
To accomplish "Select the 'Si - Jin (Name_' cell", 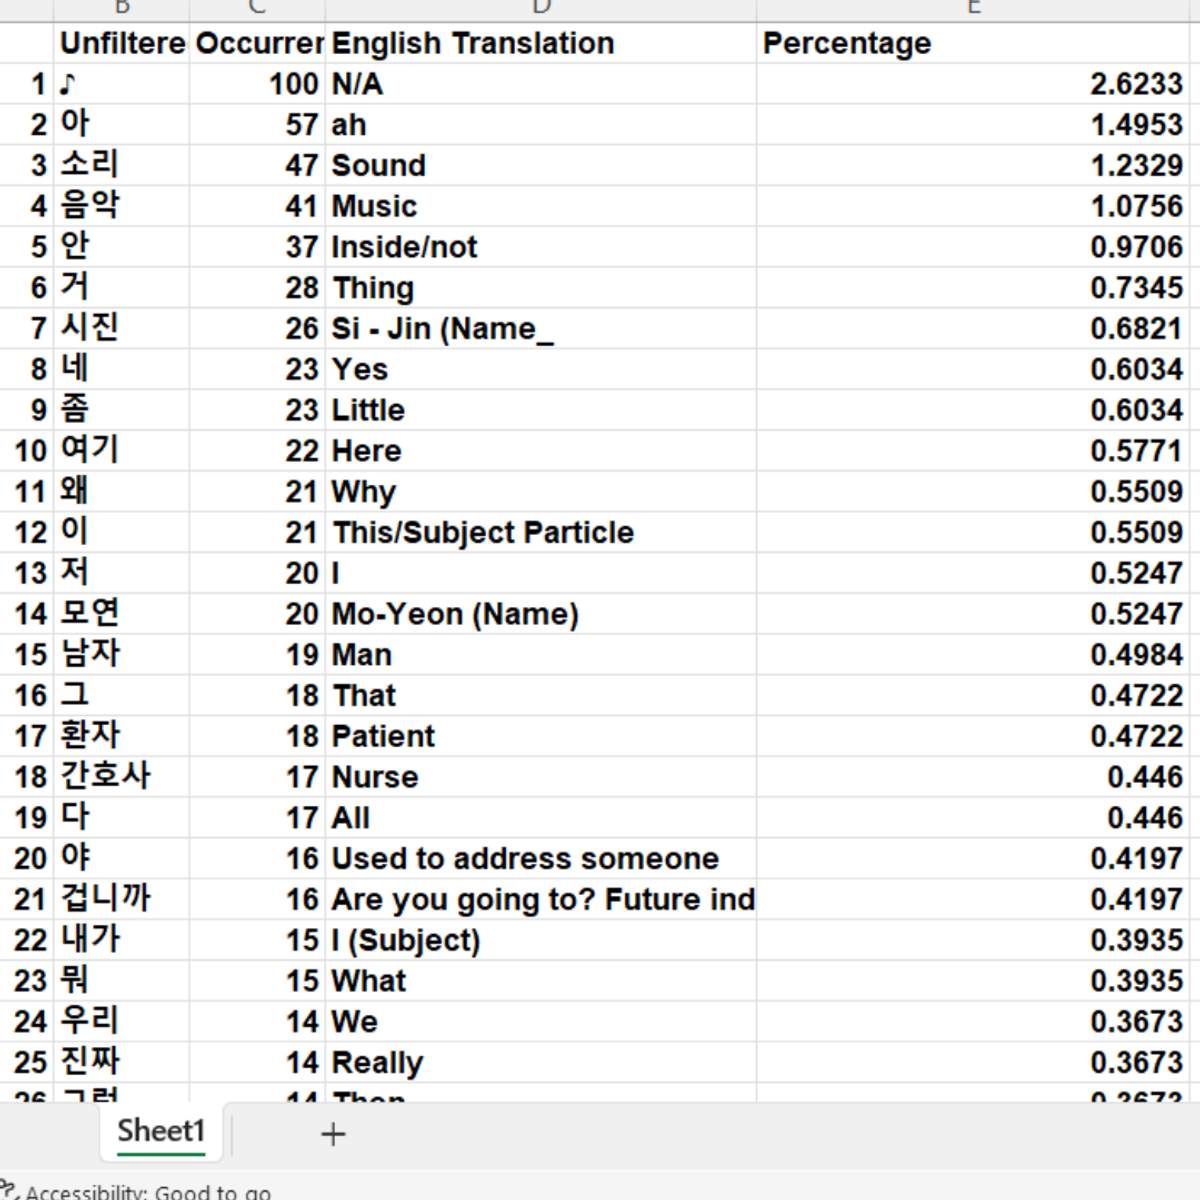I will [541, 329].
